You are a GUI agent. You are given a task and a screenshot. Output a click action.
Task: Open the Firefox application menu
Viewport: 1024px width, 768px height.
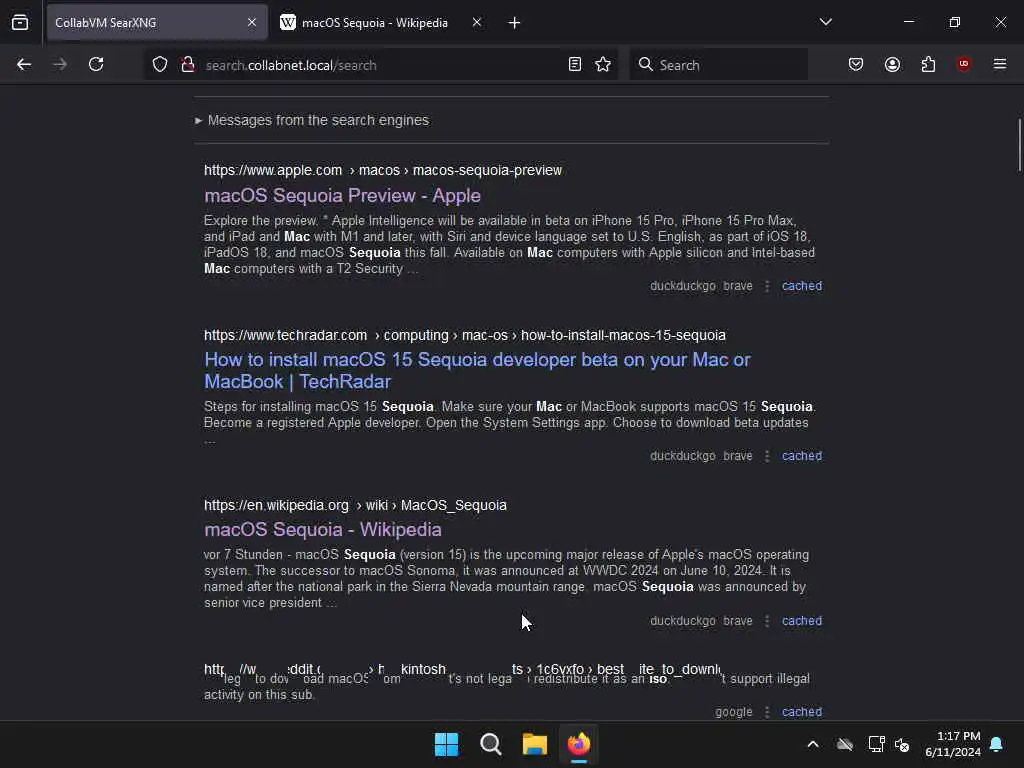coord(1000,64)
